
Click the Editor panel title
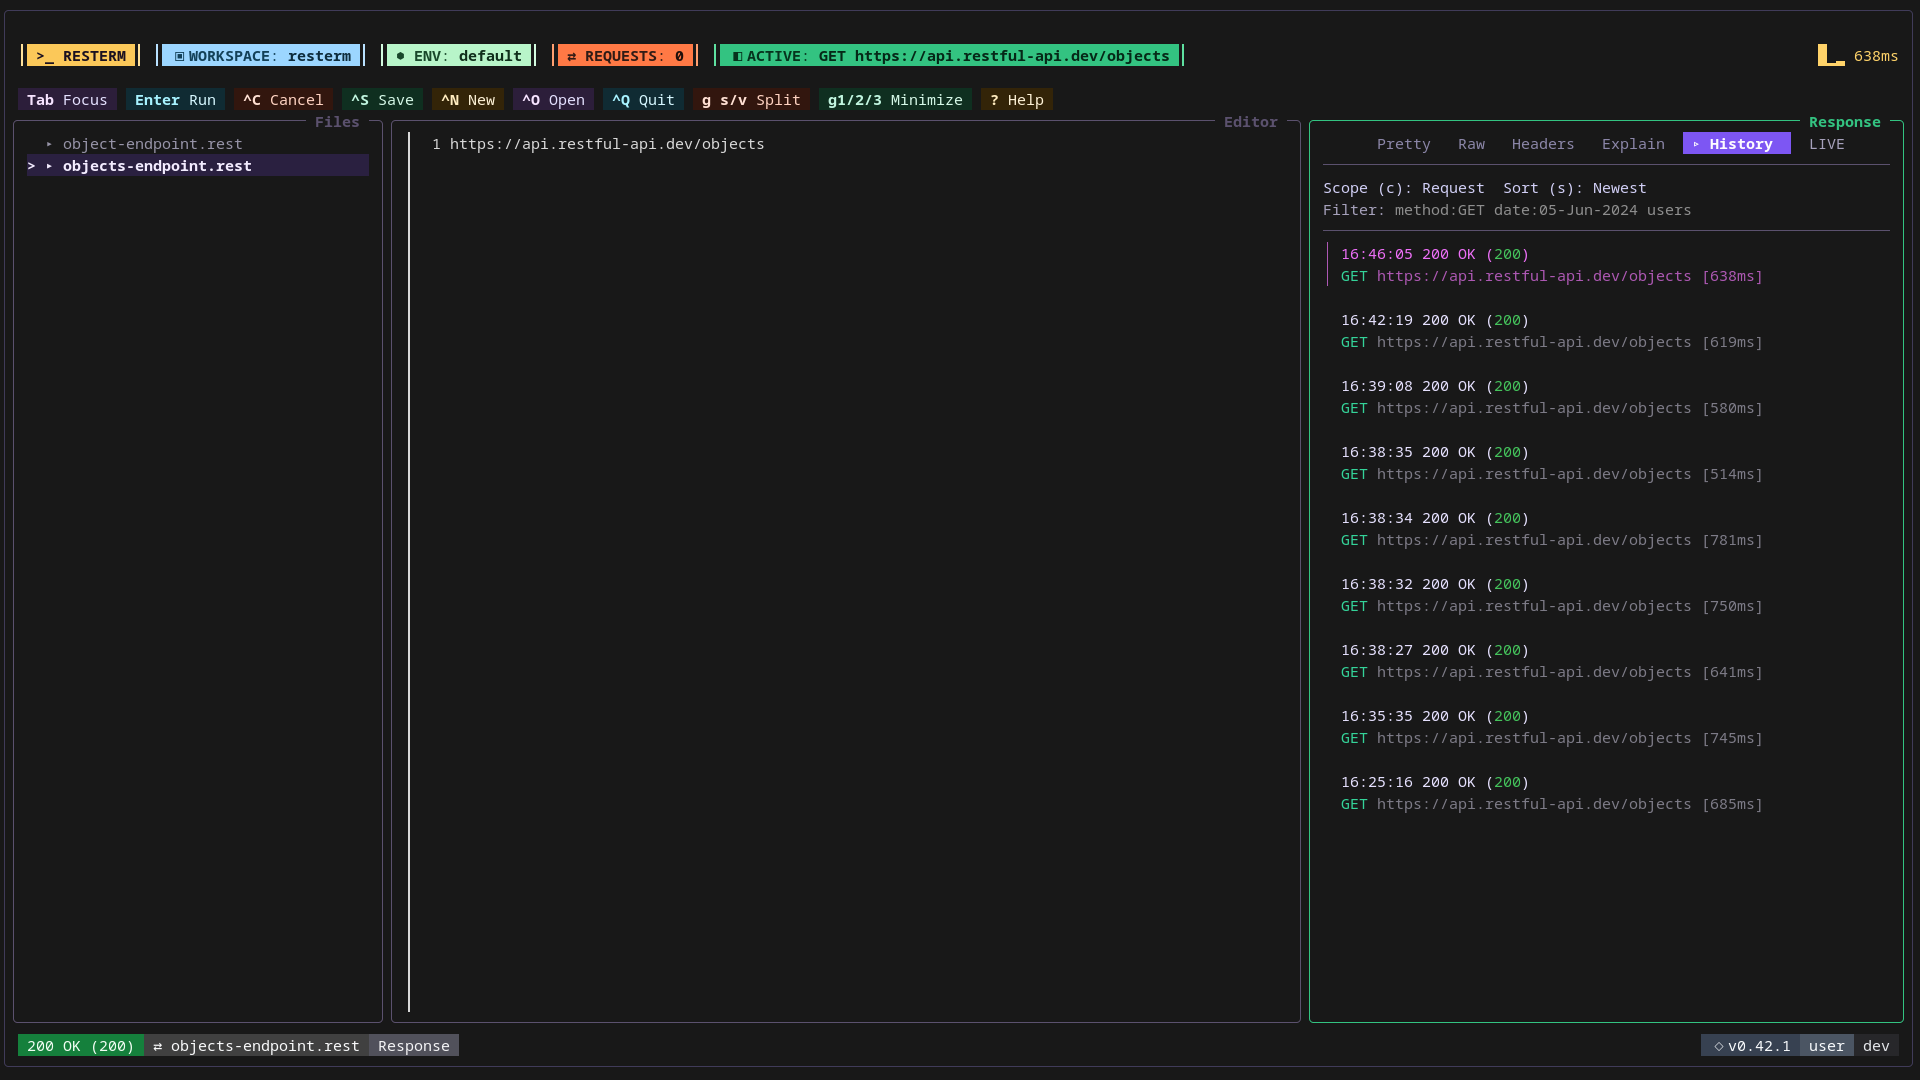click(1251, 122)
